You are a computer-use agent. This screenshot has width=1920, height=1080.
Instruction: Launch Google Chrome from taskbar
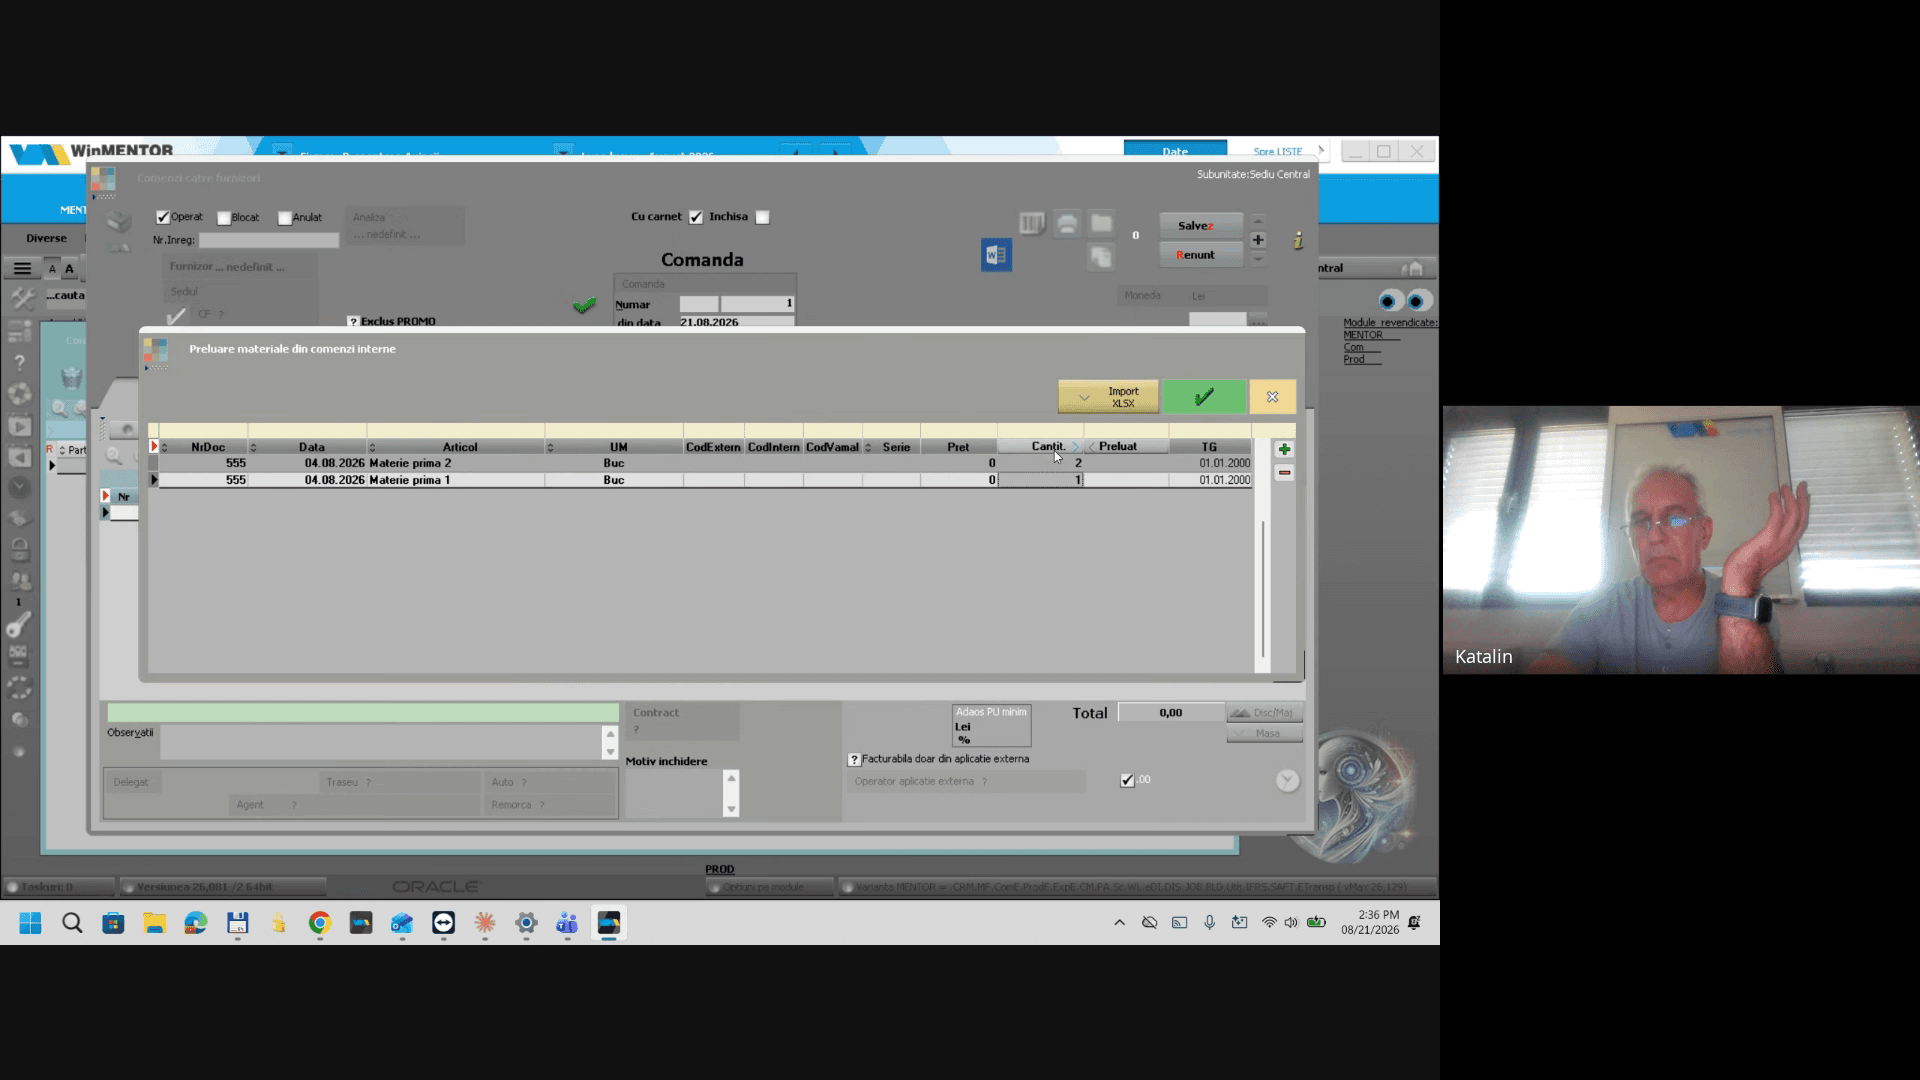(320, 923)
